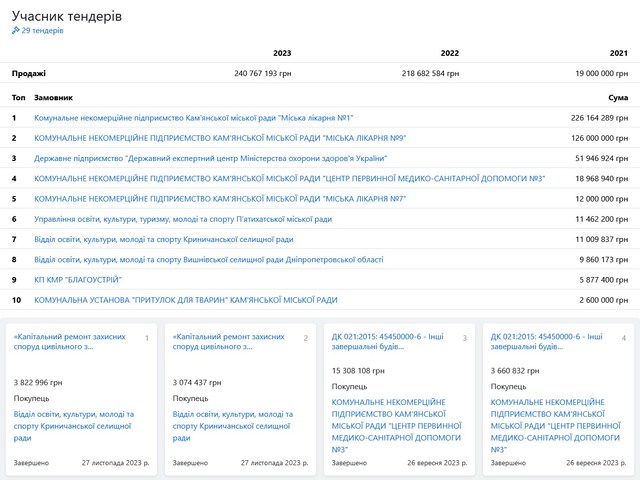Viewport: 640px width, 480px height.
Task: Open 'МІСЬКА ЛІКАРНЯ №9' customer link
Action: pos(220,138)
